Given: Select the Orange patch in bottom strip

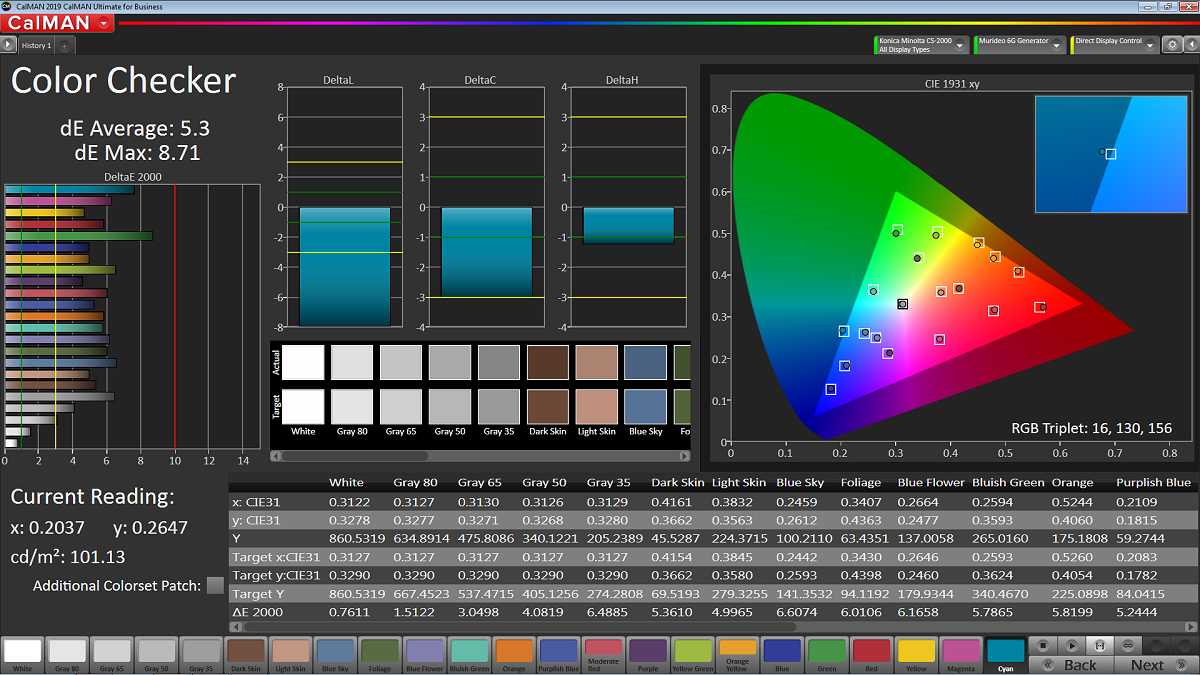Looking at the screenshot, I should (514, 655).
